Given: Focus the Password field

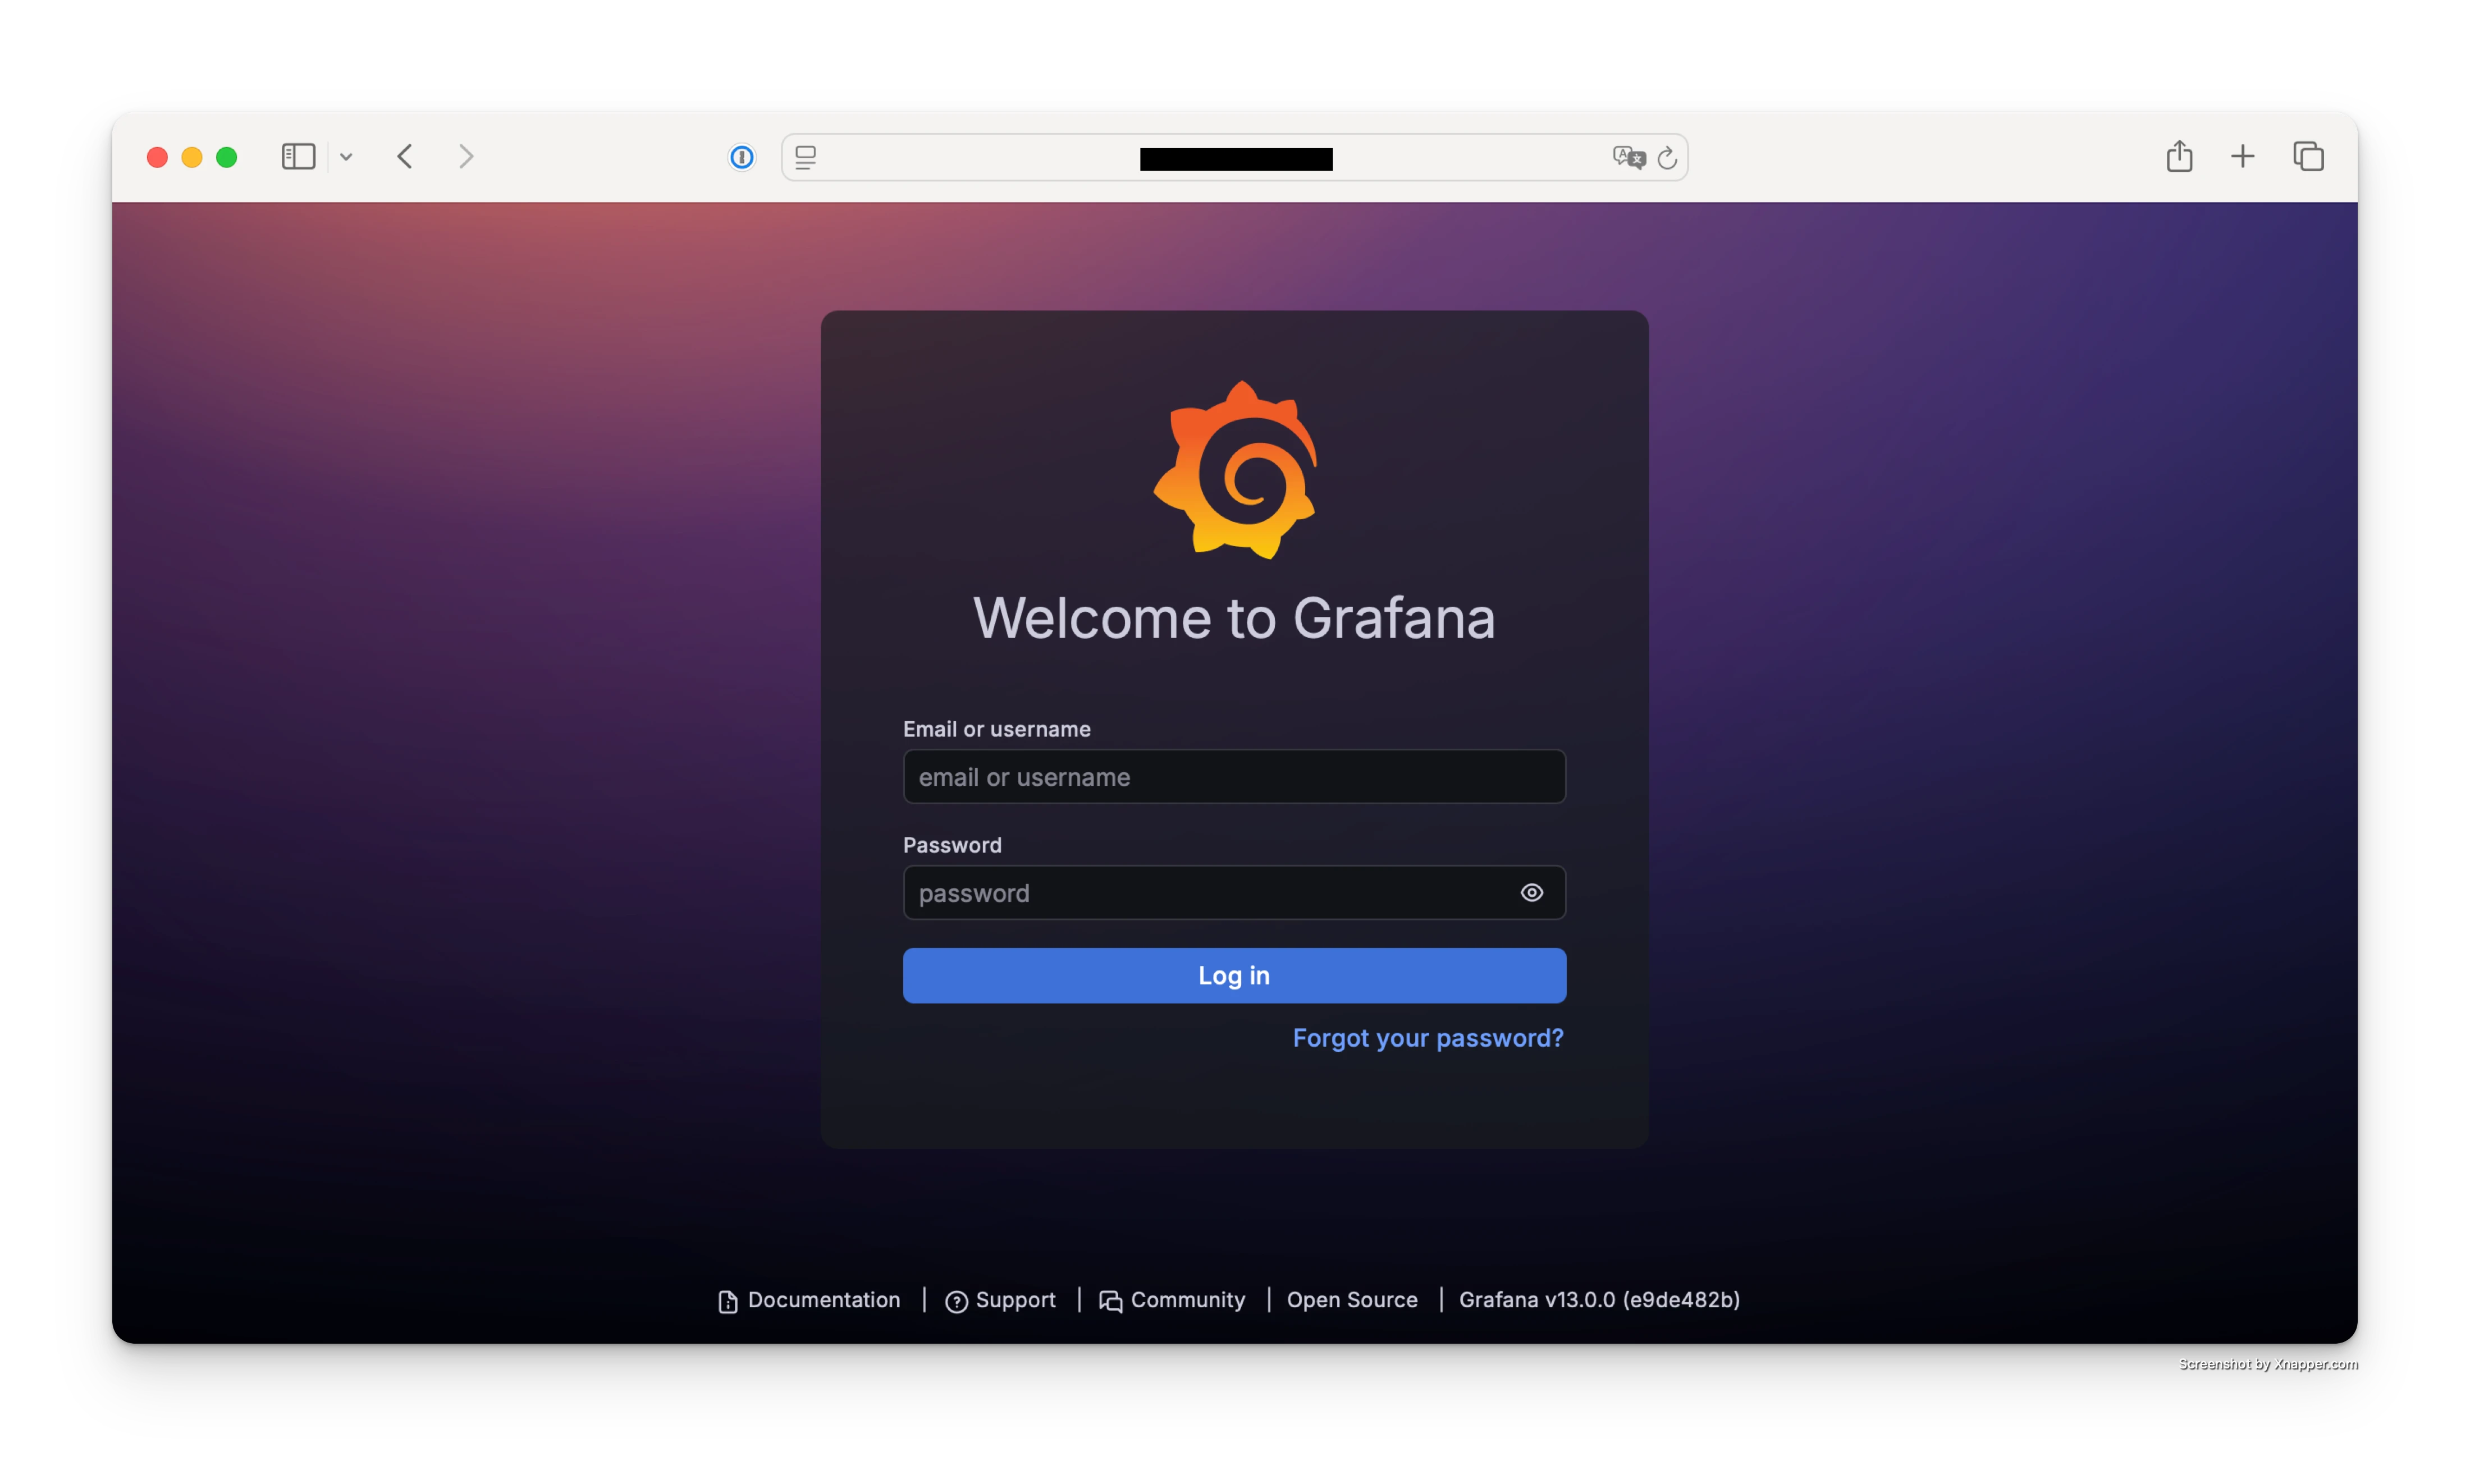Looking at the screenshot, I should (x=1234, y=893).
